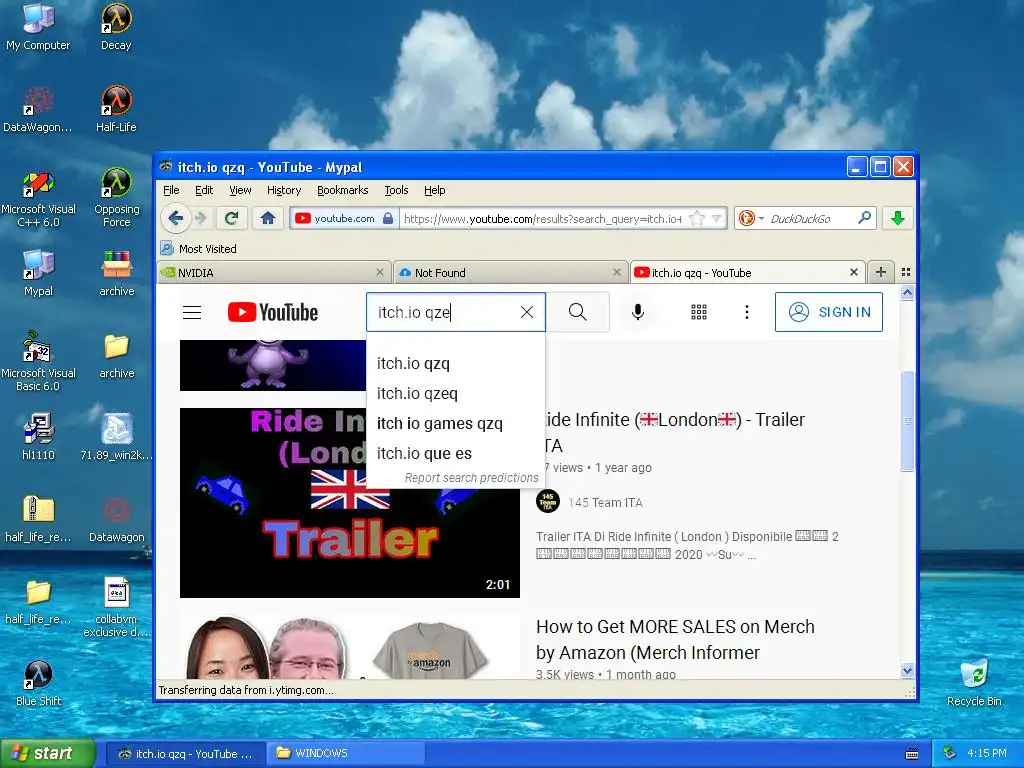The width and height of the screenshot is (1024, 768).
Task: Click the page scrollbar down arrow
Action: coord(907,670)
